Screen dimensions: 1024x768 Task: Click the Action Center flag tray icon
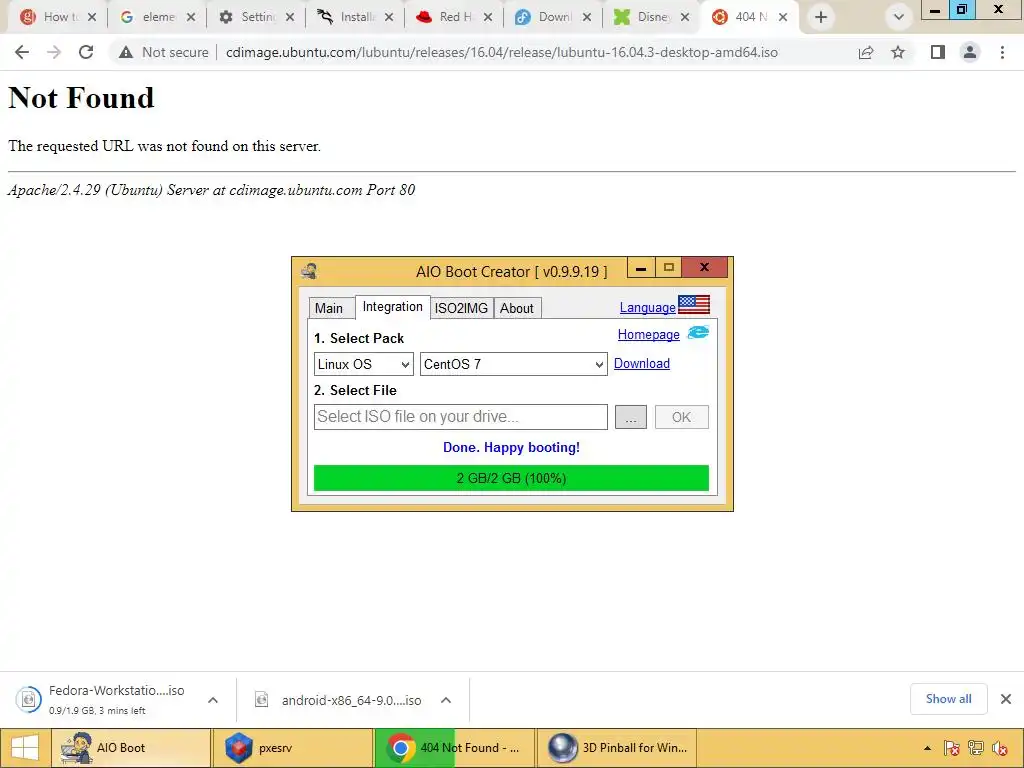pos(952,748)
